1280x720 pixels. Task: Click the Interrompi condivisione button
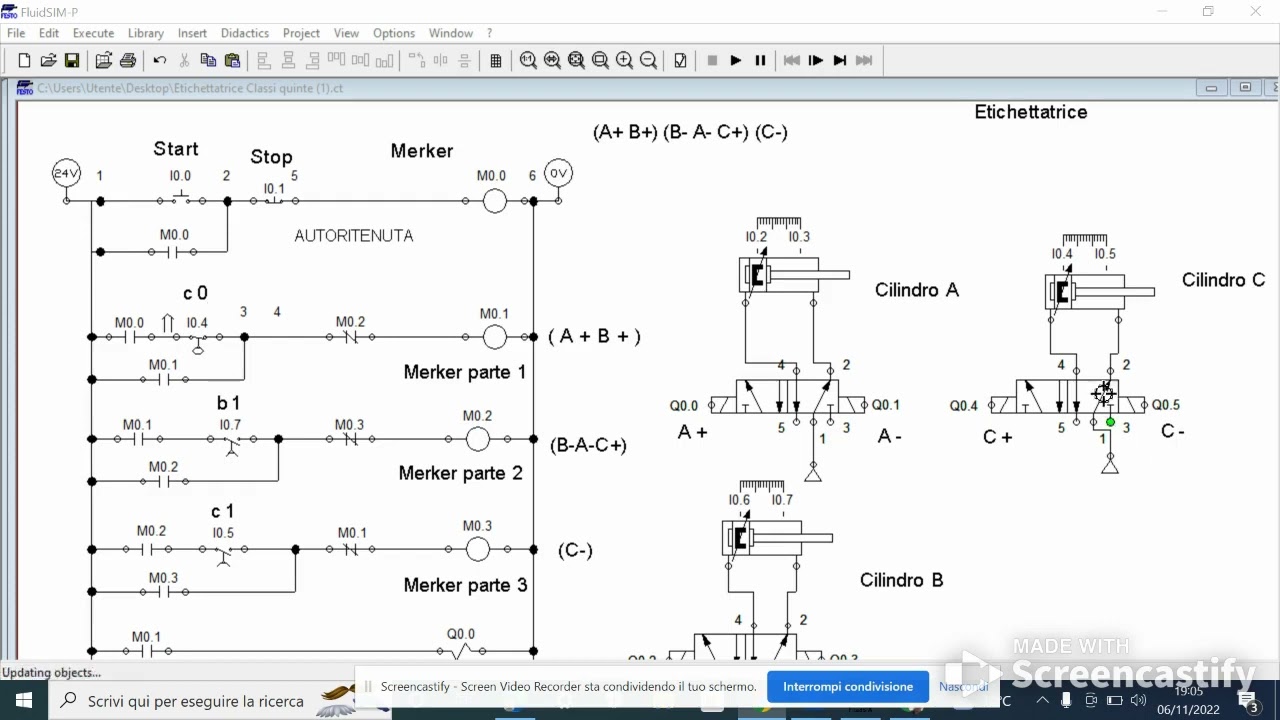click(848, 687)
